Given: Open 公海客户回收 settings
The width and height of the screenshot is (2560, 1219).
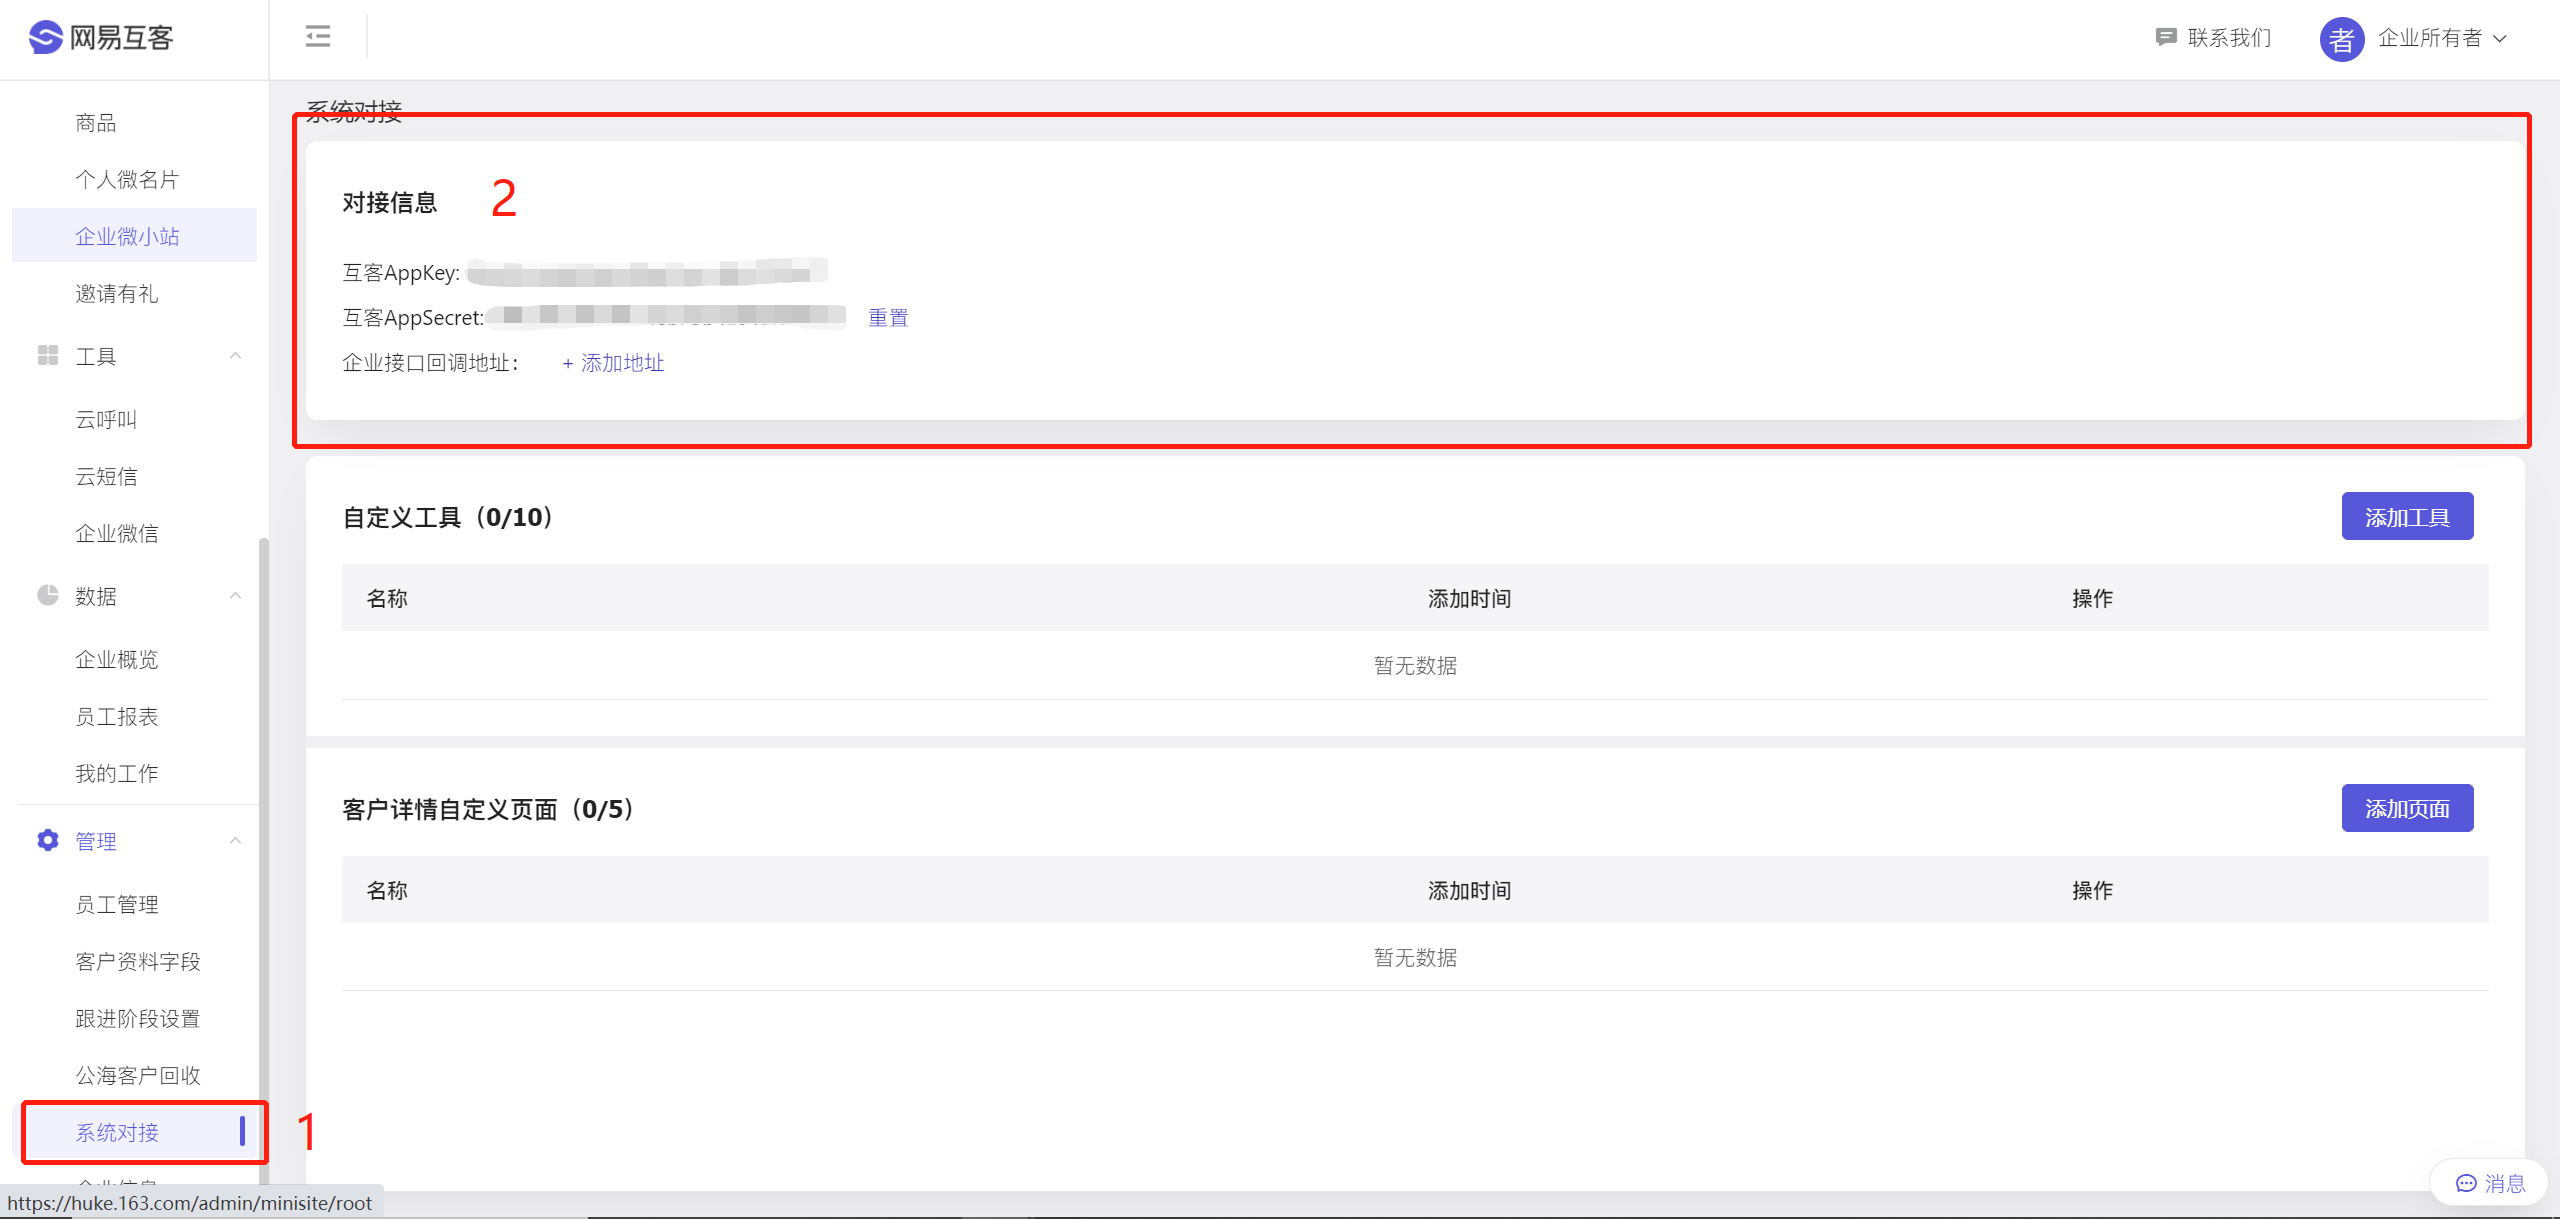Looking at the screenshot, I should [x=138, y=1076].
